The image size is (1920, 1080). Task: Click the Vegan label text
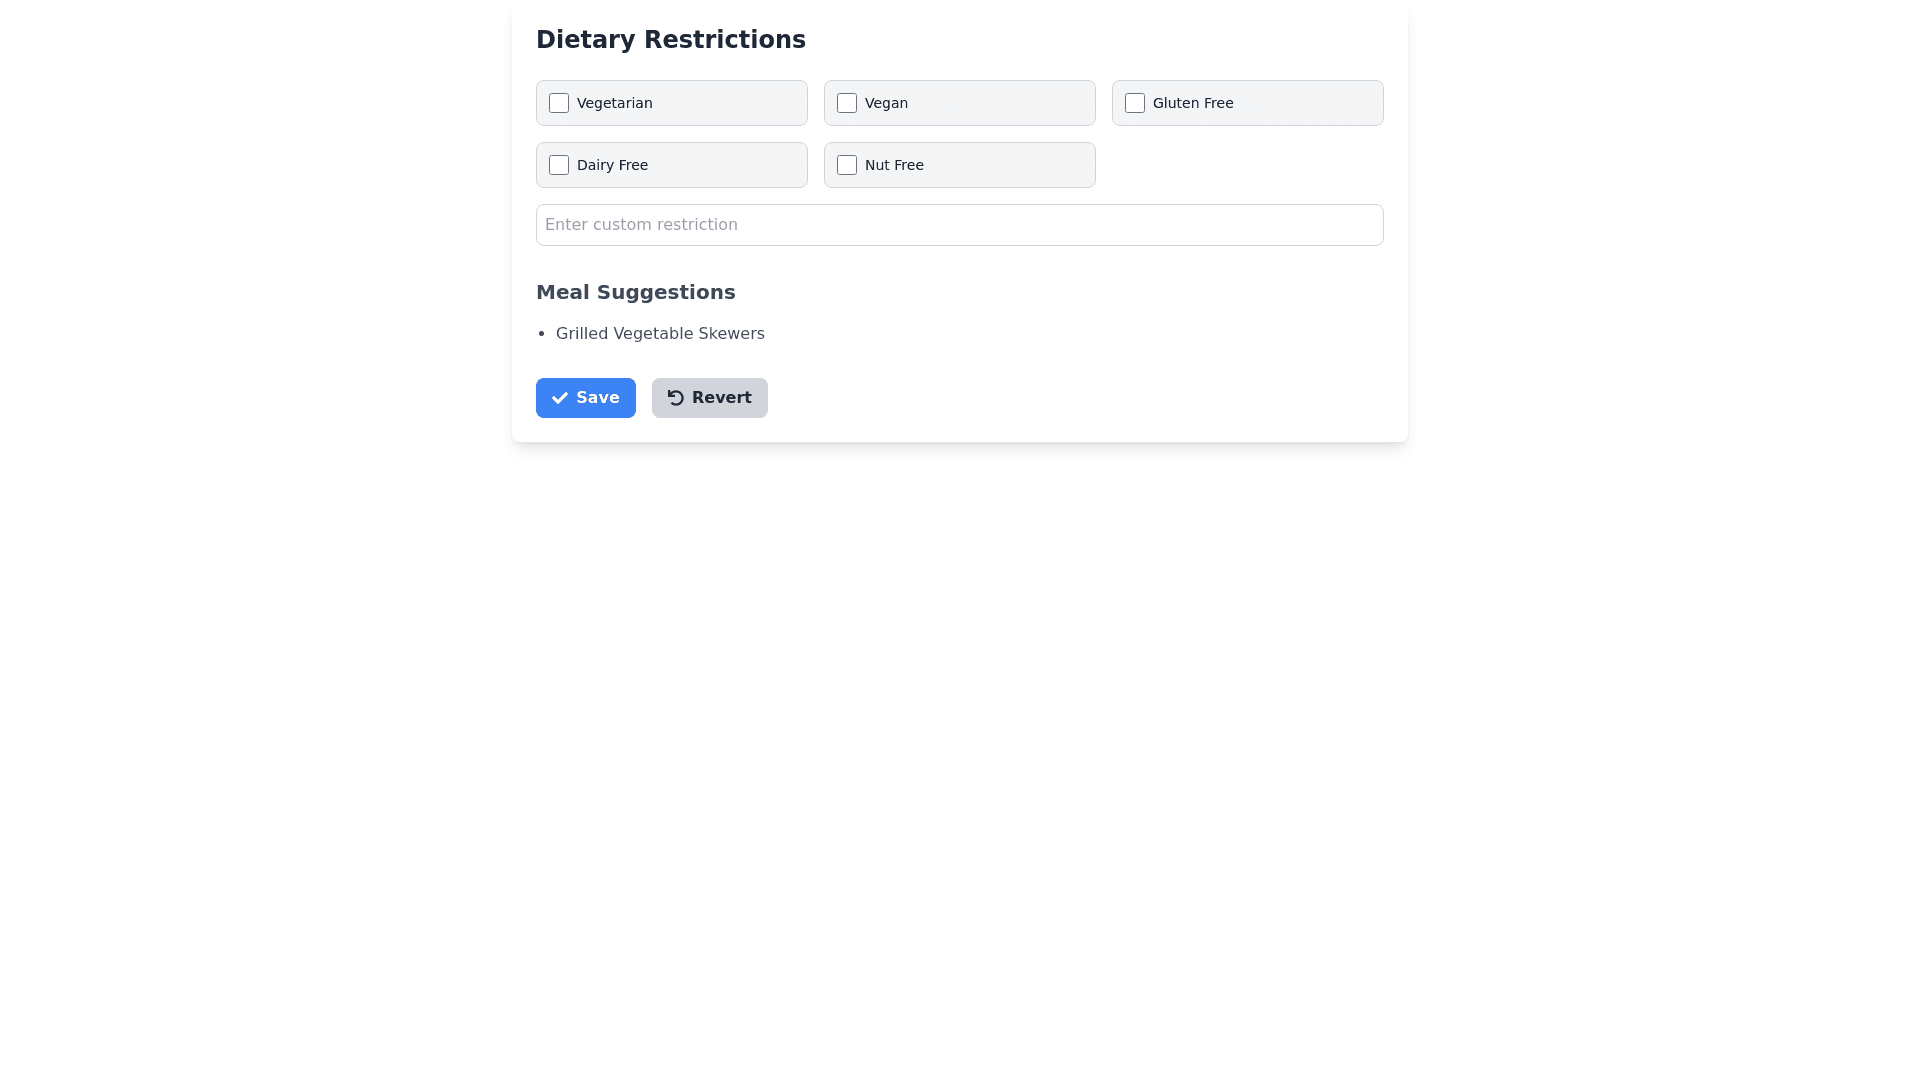(886, 103)
